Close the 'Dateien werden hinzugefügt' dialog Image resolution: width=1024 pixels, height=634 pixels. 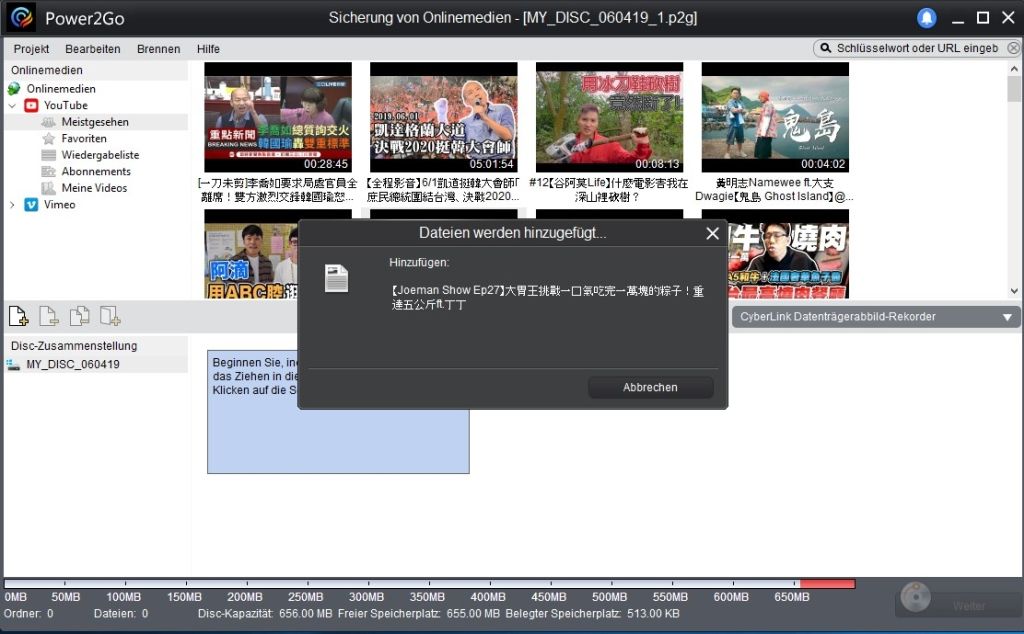click(712, 234)
